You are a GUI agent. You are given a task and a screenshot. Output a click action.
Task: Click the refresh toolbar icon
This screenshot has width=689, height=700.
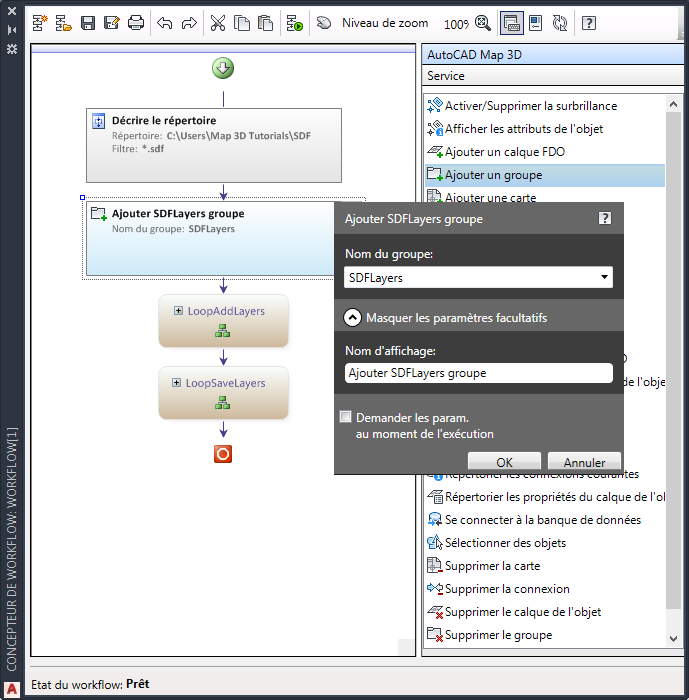click(560, 23)
